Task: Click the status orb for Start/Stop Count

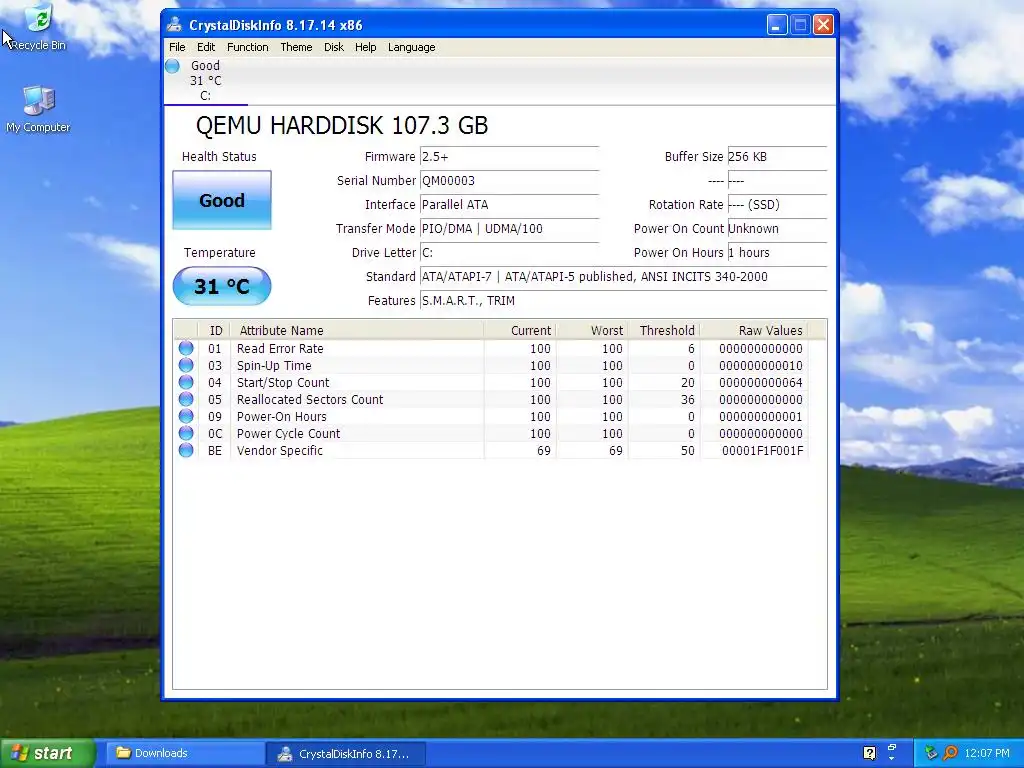Action: point(186,382)
